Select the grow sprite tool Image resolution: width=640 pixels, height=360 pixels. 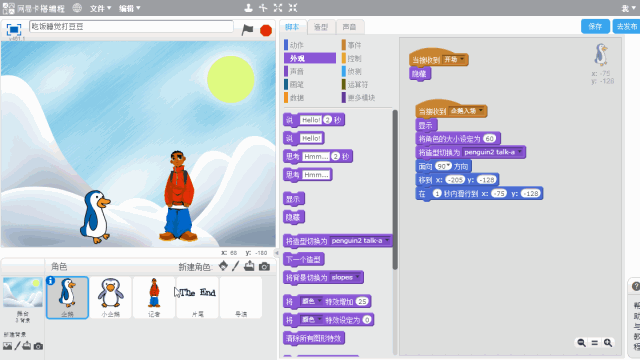point(278,8)
